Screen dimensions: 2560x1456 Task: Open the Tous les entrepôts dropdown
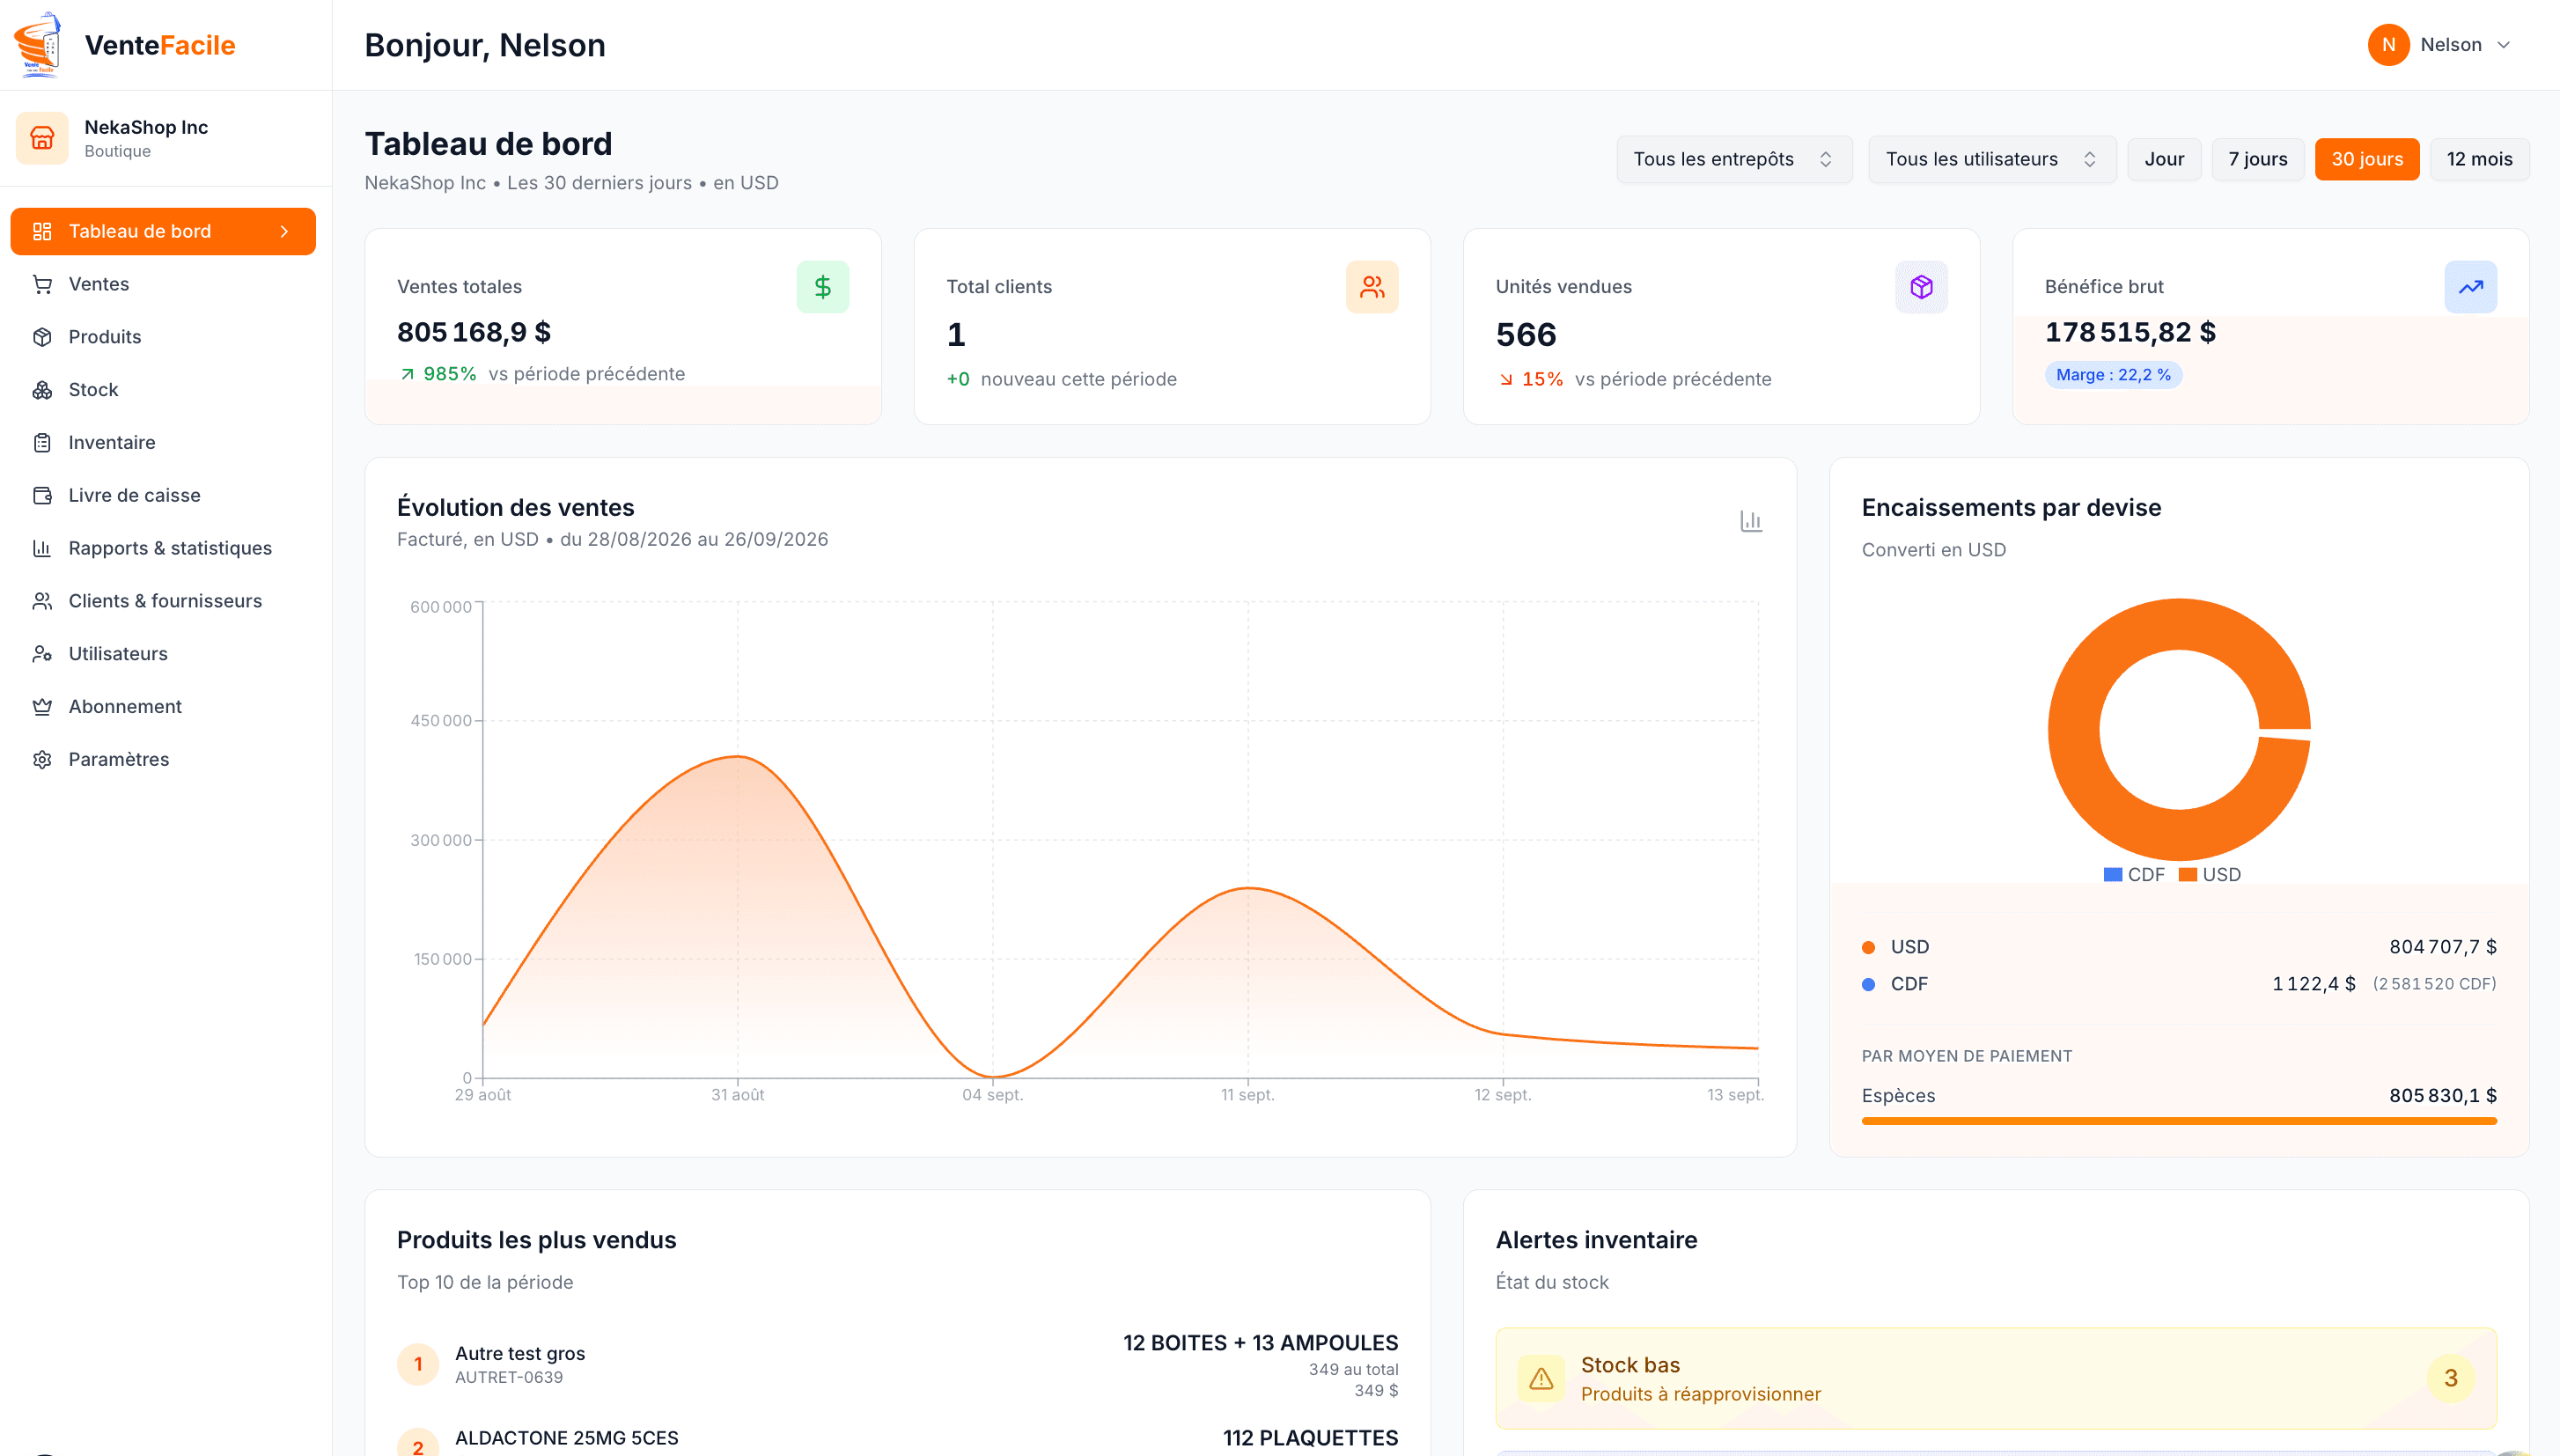[x=1734, y=159]
